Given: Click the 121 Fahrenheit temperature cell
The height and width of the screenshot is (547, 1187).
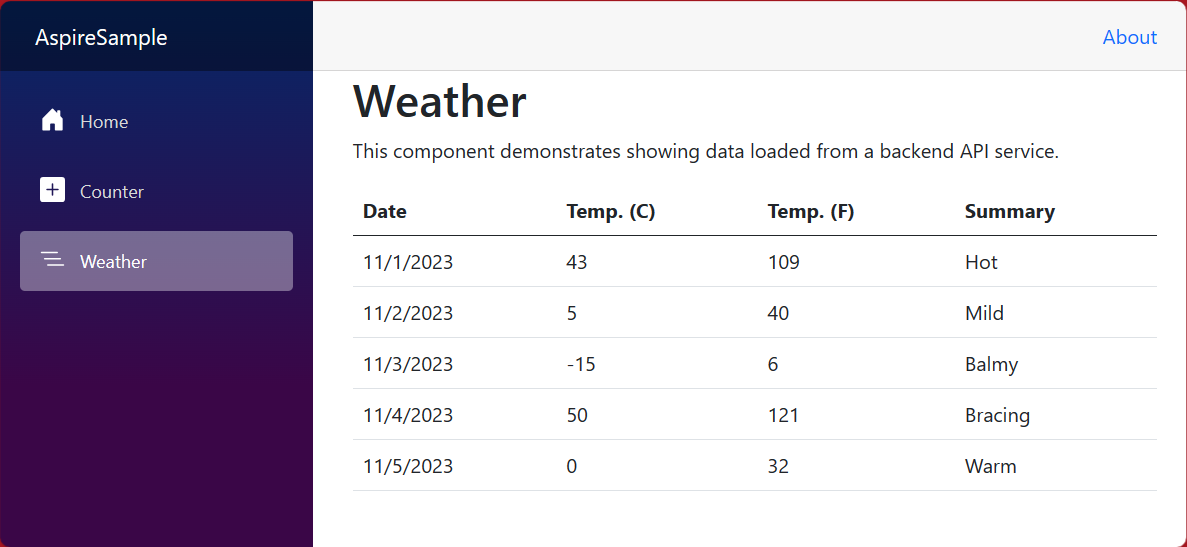Looking at the screenshot, I should tap(783, 415).
